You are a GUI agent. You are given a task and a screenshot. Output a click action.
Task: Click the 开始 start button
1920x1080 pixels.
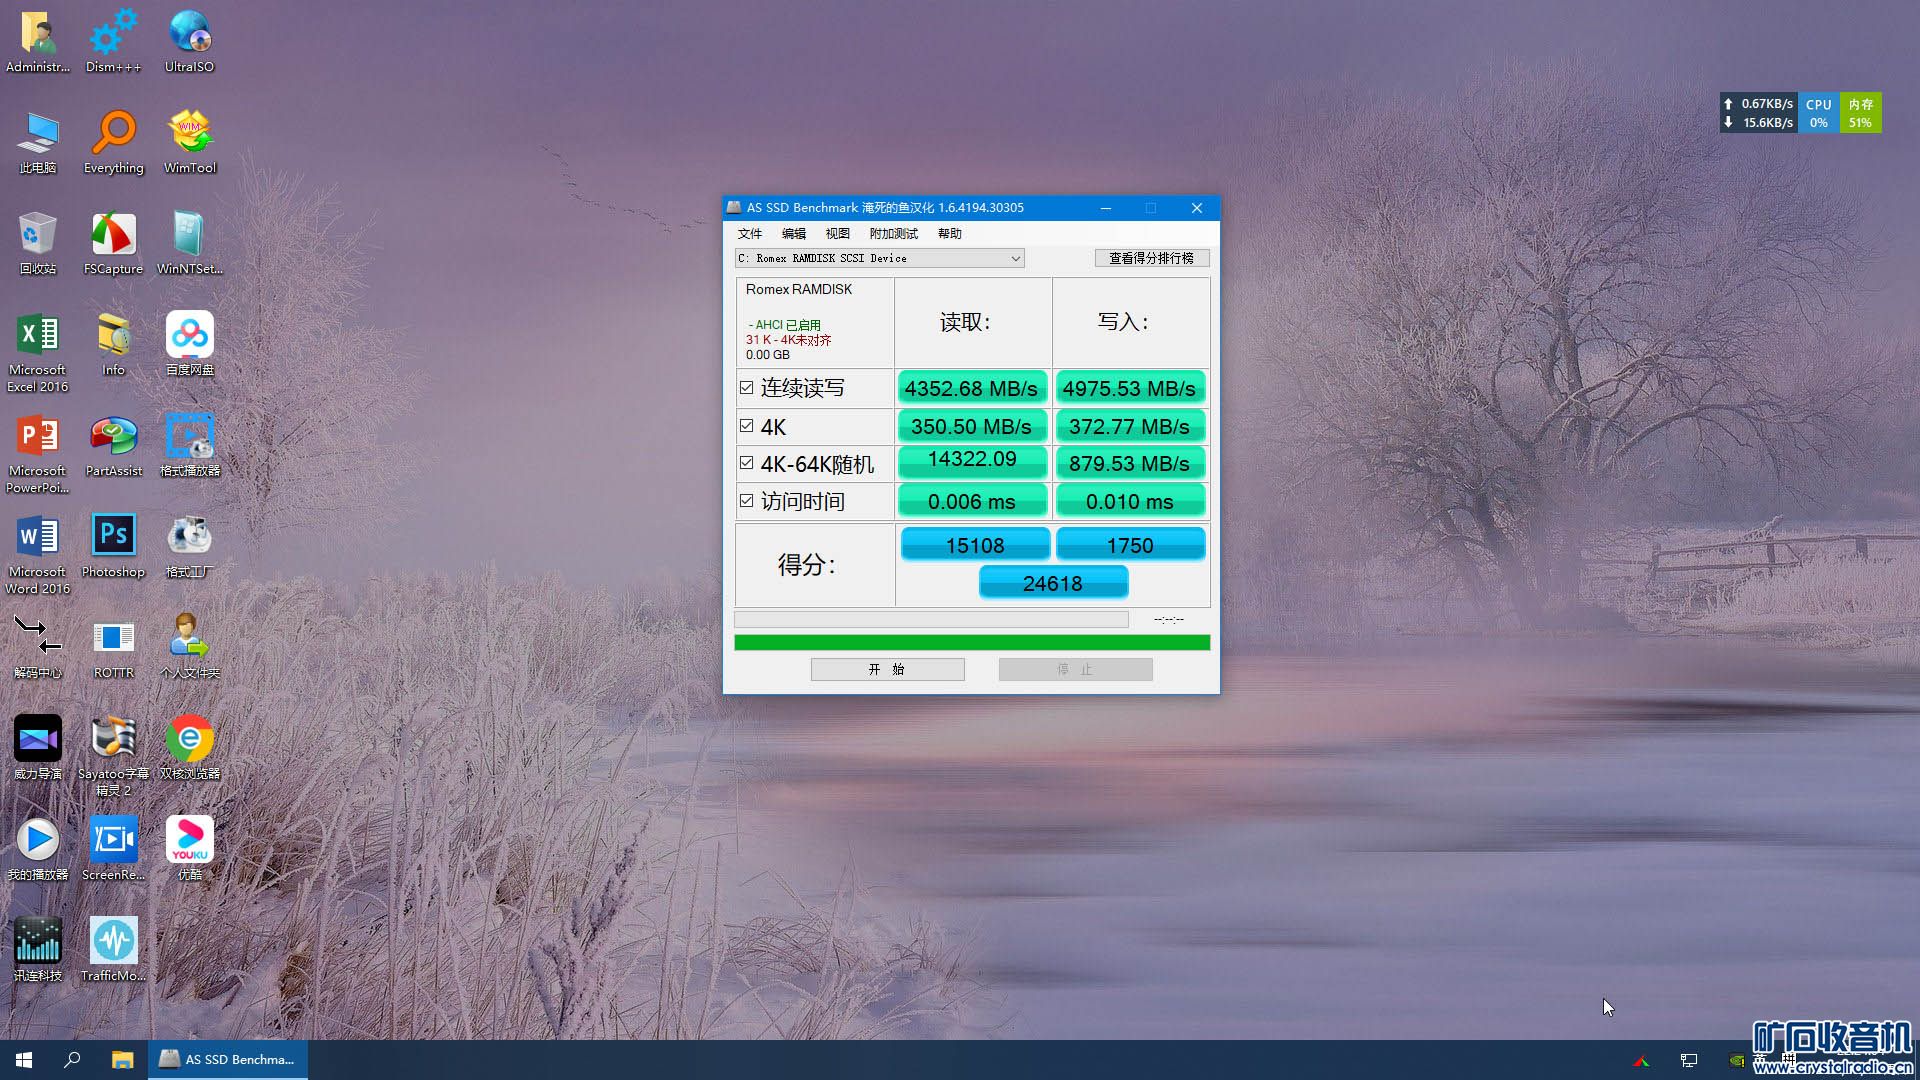887,669
